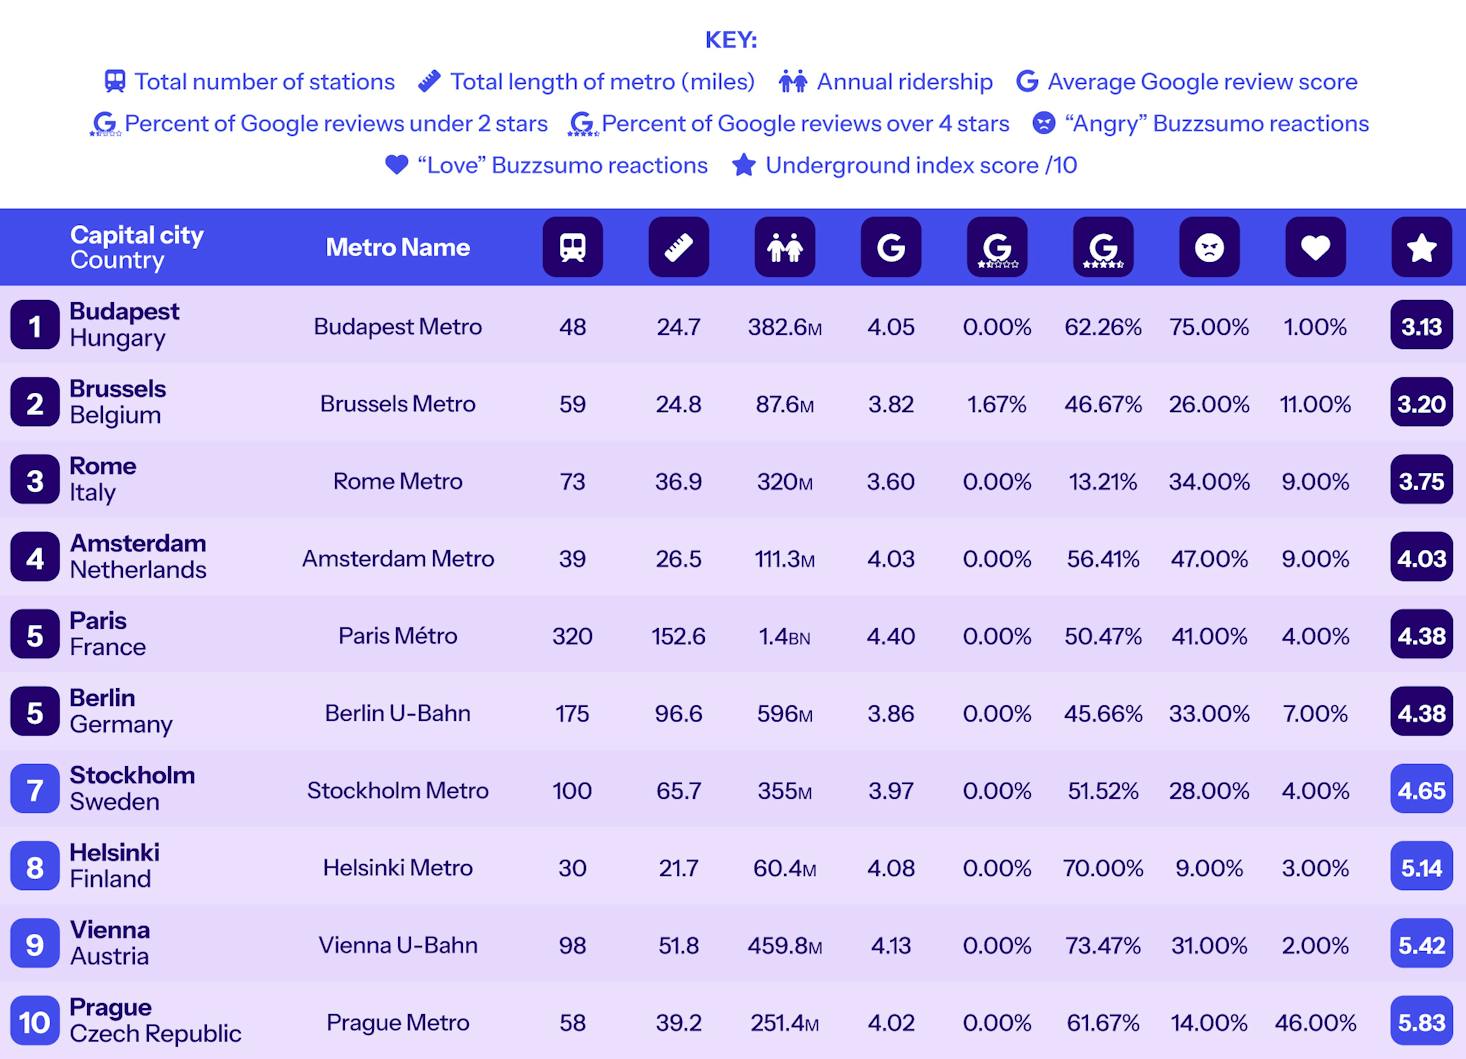Image resolution: width=1466 pixels, height=1059 pixels.
Task: Click the annual ridership people icon header
Action: (784, 247)
